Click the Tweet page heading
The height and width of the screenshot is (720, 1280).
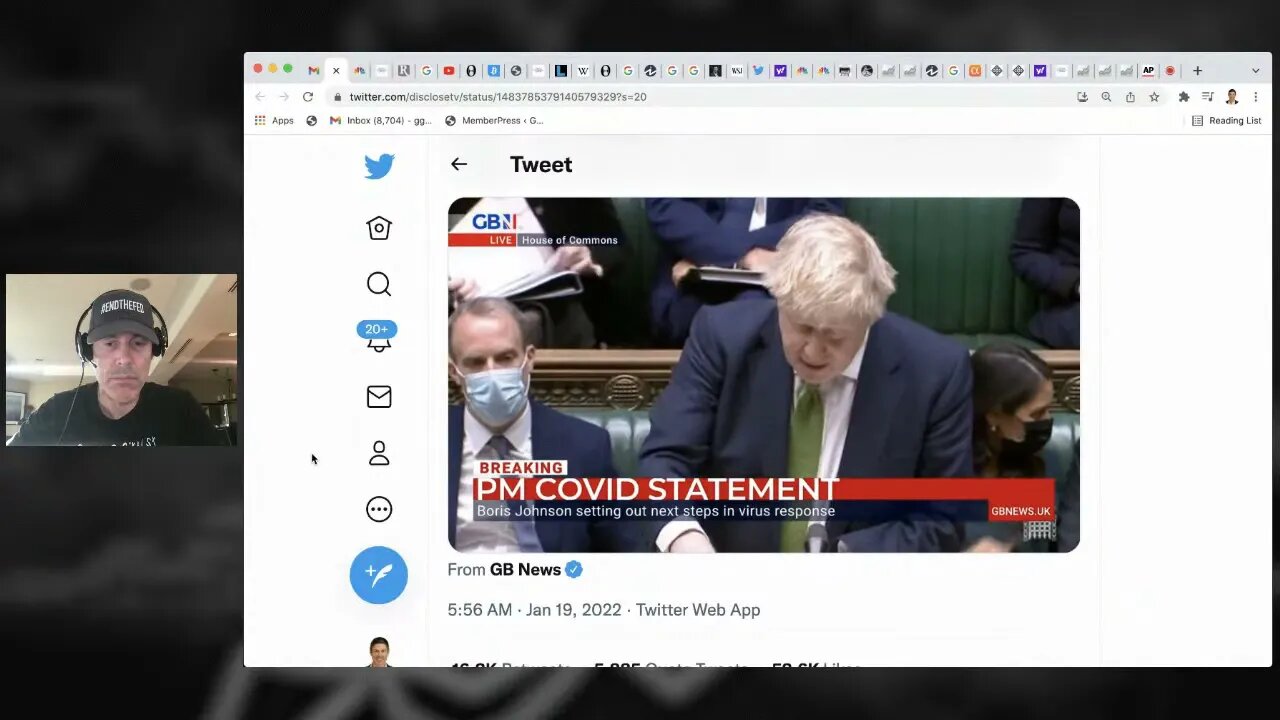(541, 165)
